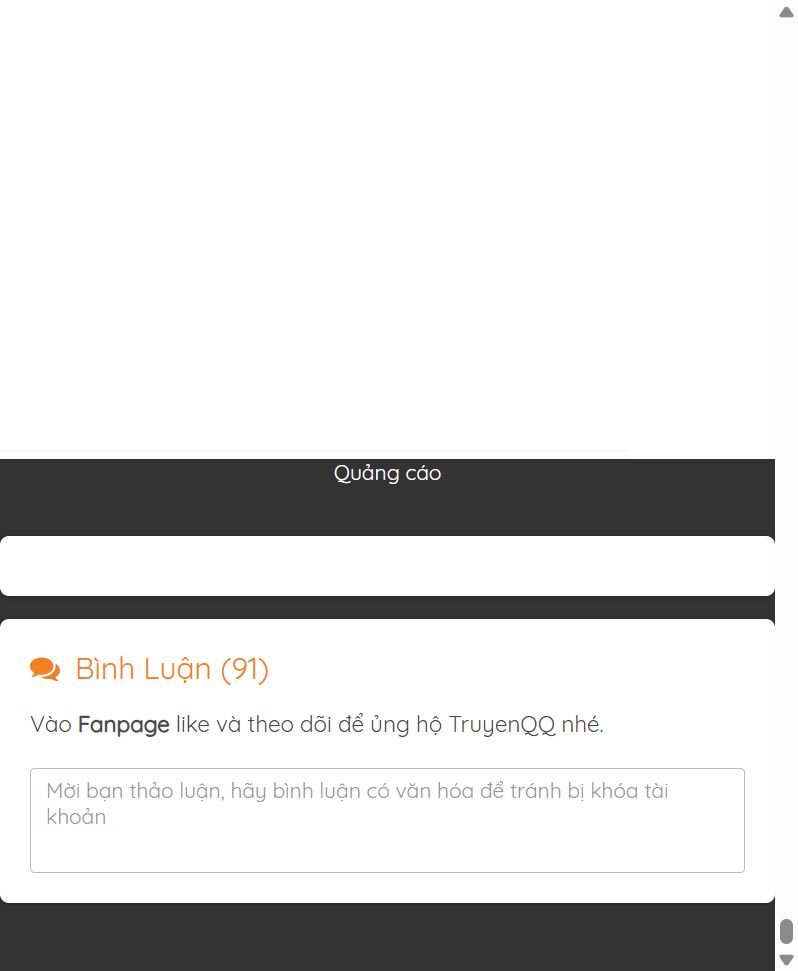Click the scrollbar up arrow
This screenshot has height=971, width=798.
pos(786,12)
